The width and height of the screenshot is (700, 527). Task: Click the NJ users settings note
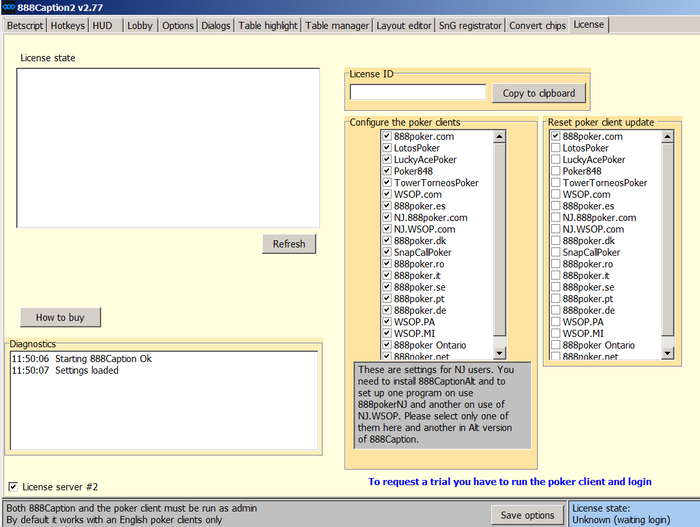click(x=442, y=405)
